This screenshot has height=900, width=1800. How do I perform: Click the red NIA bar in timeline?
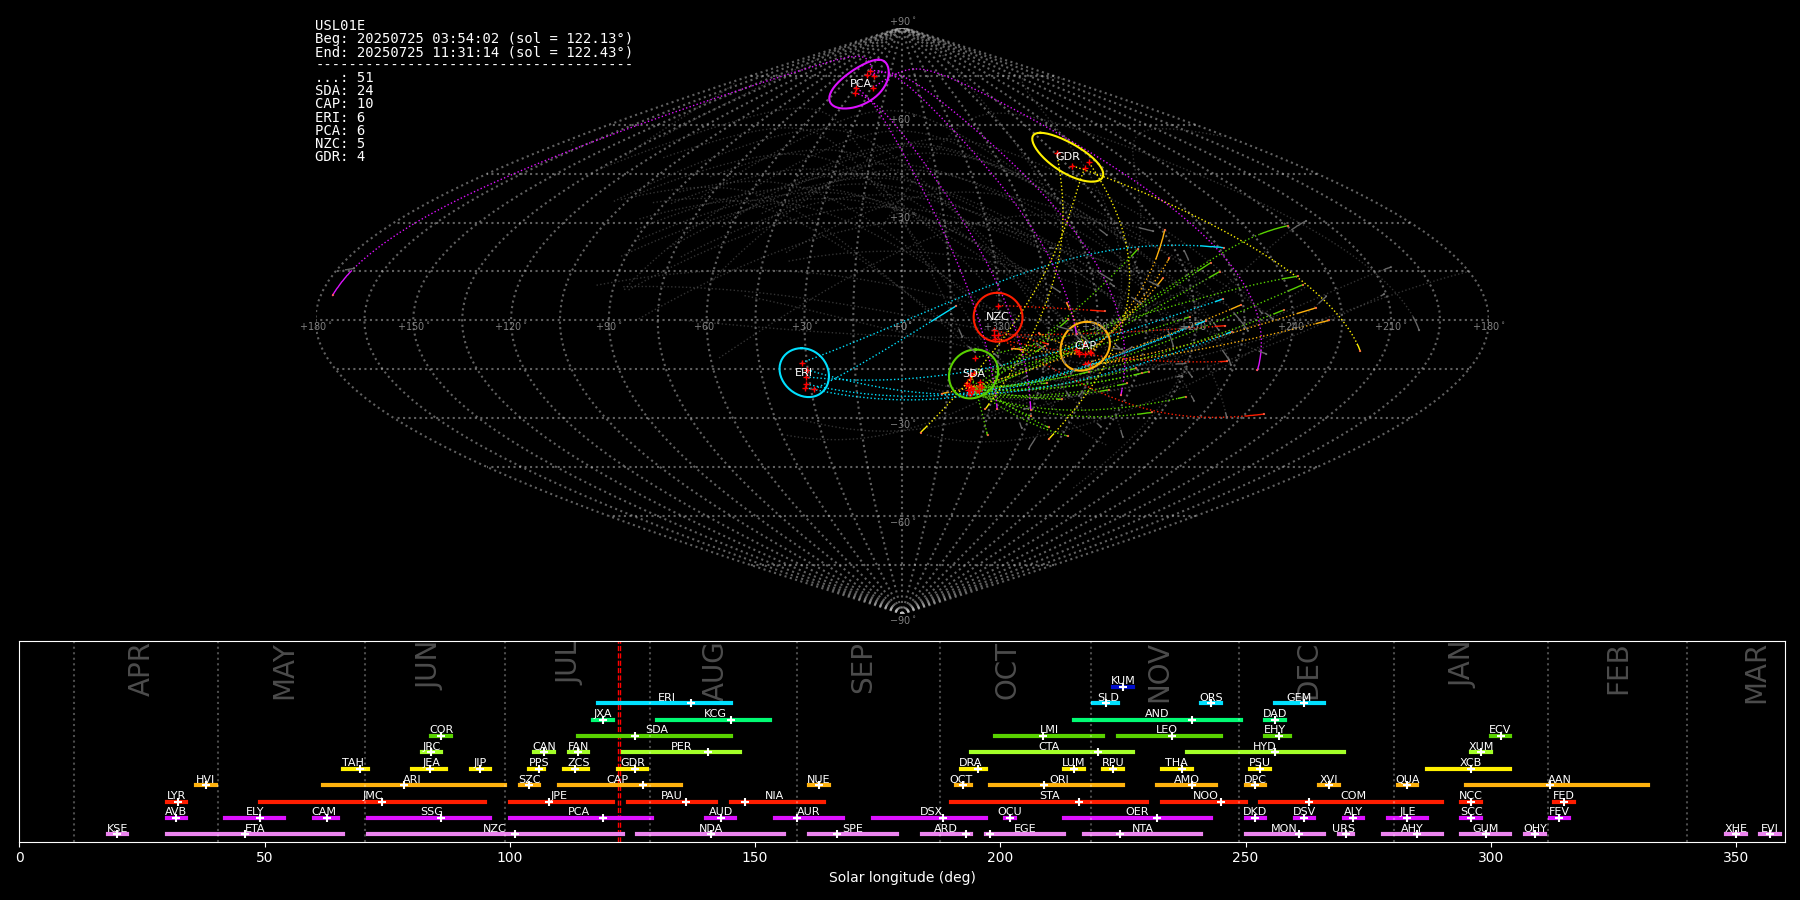pos(777,801)
